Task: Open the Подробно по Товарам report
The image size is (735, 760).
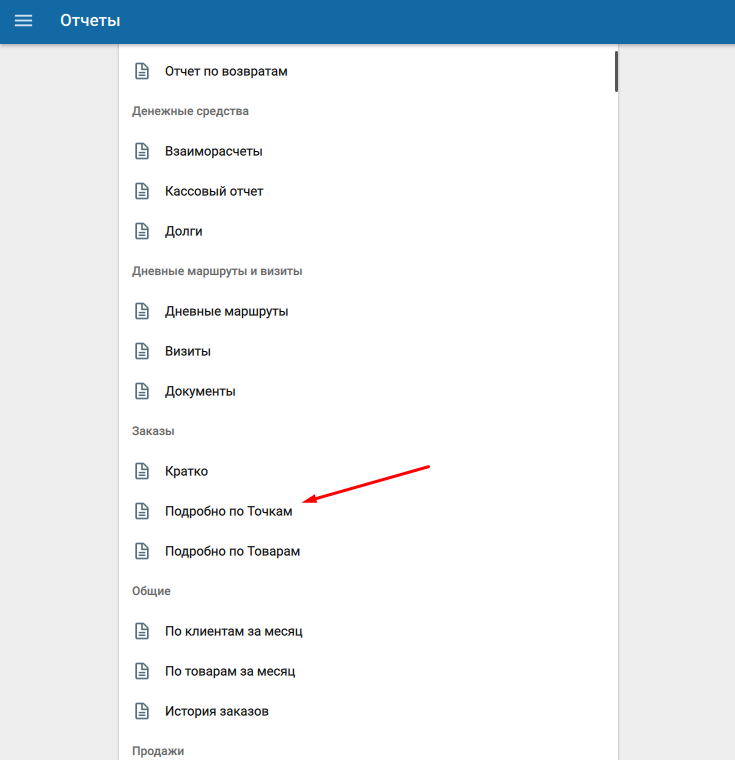Action: tap(232, 551)
